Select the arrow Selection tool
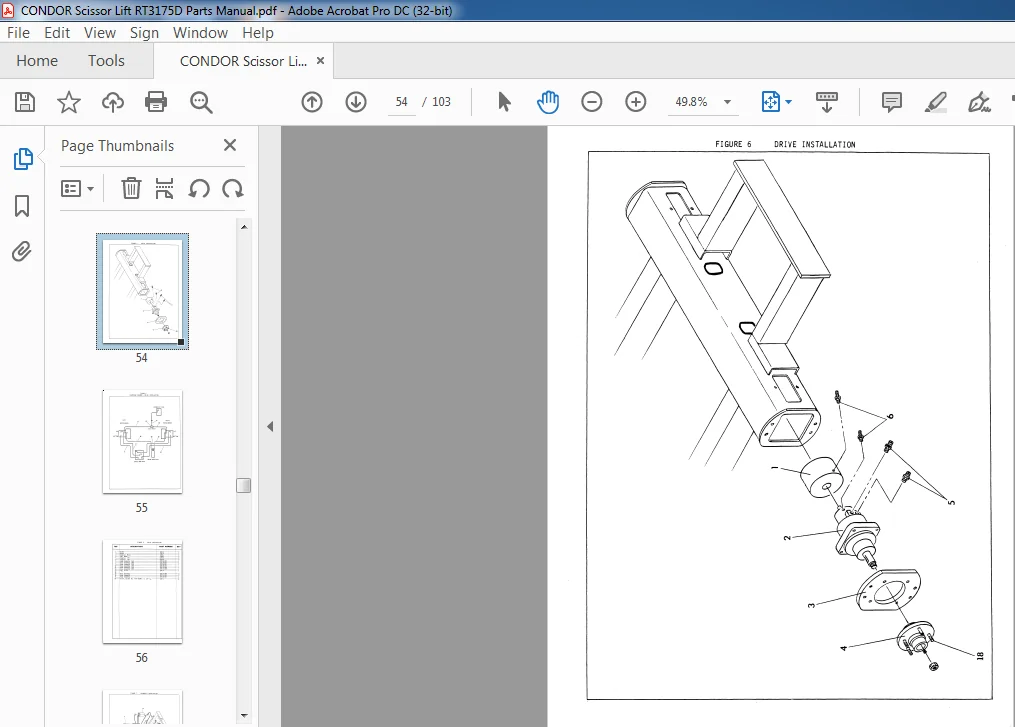Screen dimensions: 1015x727 tap(504, 102)
